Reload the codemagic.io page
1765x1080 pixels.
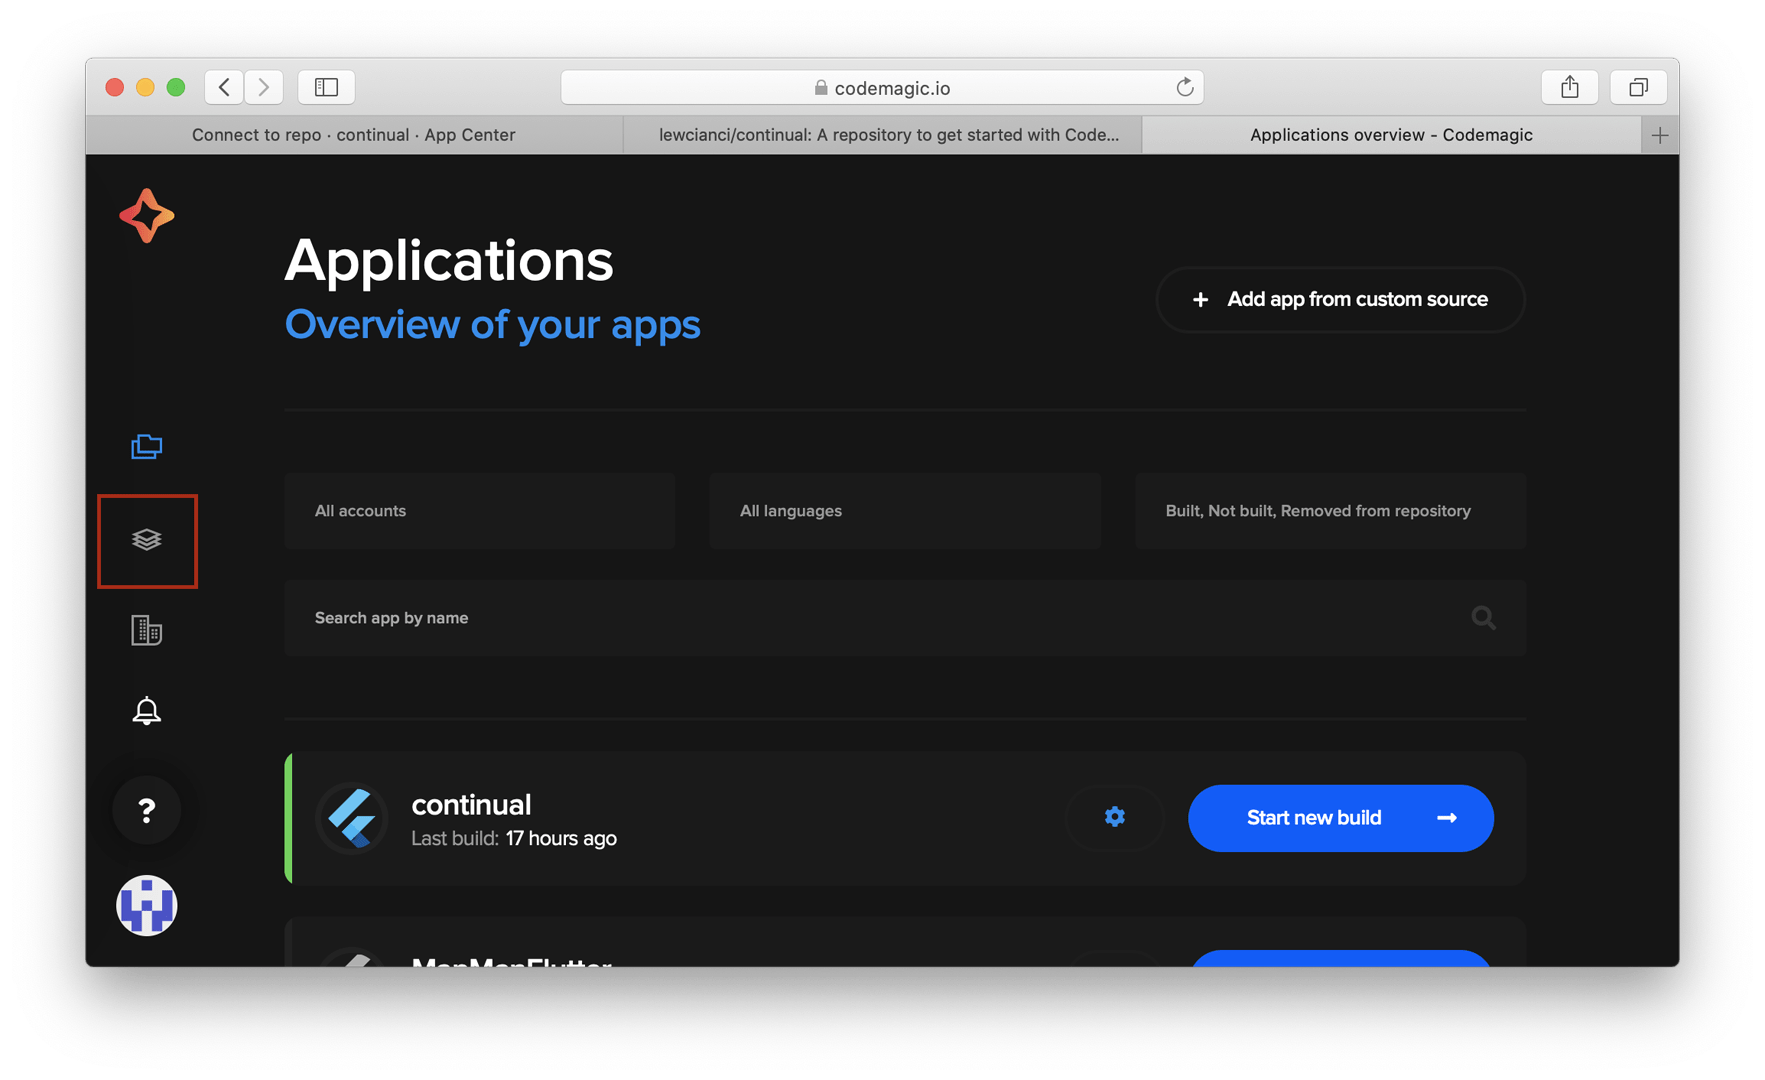pyautogui.click(x=1185, y=87)
